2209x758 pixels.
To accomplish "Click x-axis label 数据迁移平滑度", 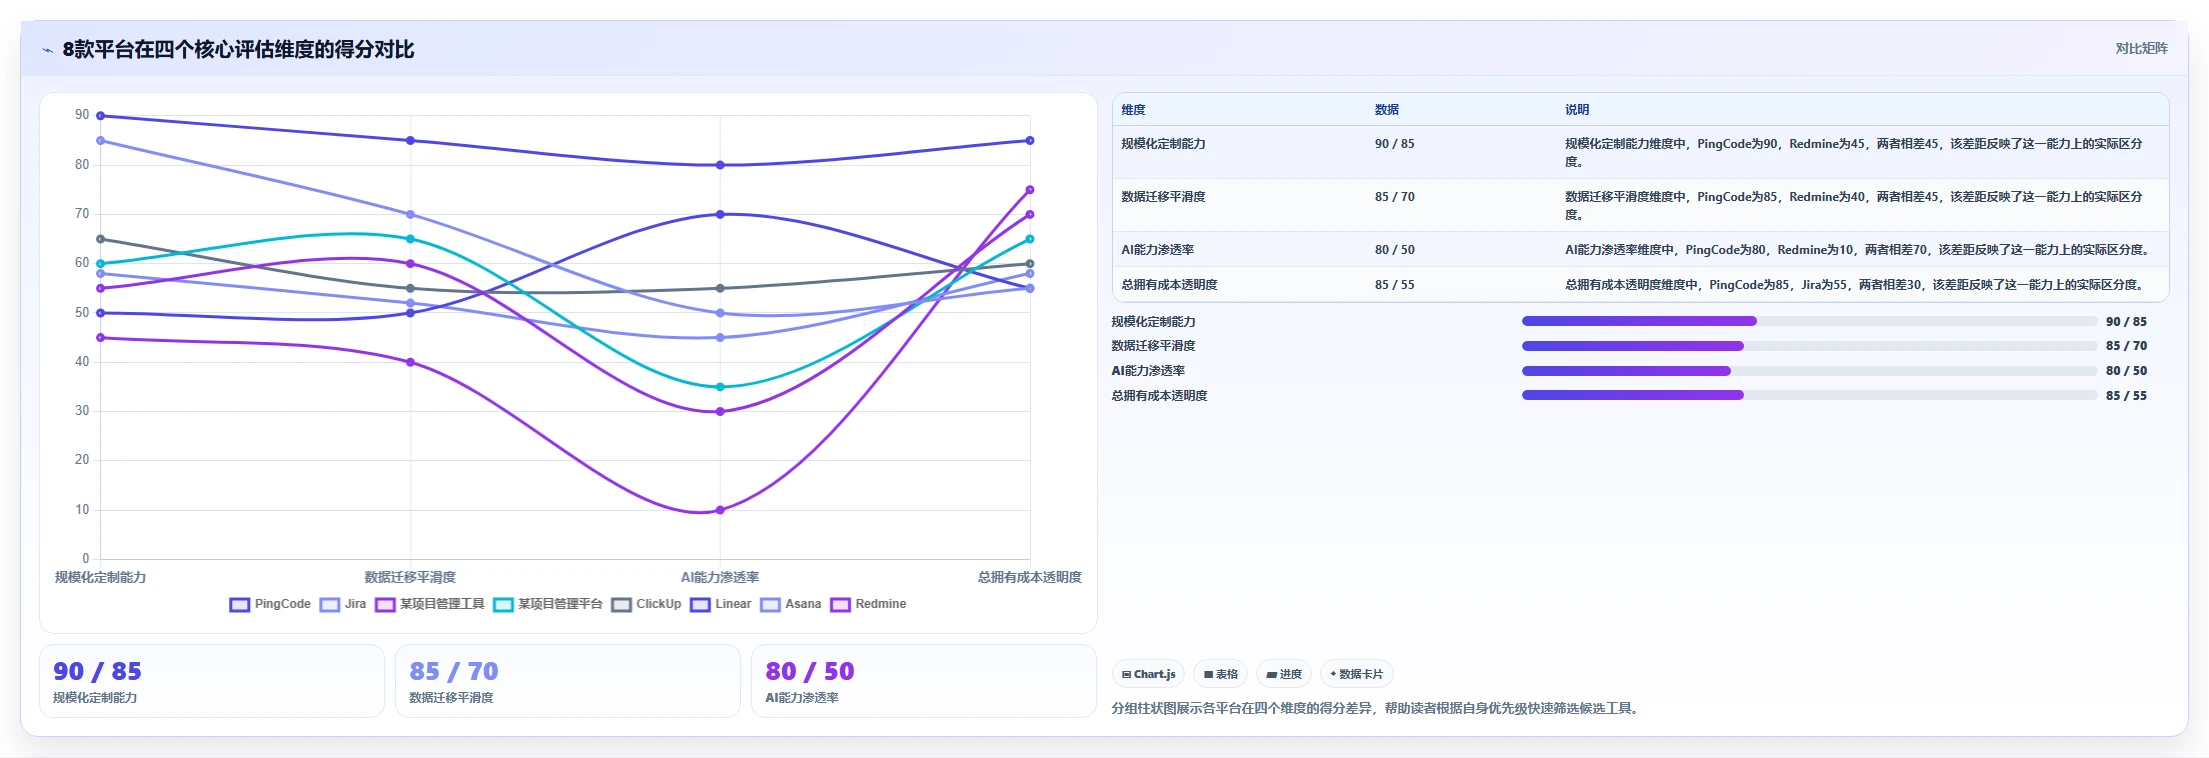I will [x=410, y=577].
